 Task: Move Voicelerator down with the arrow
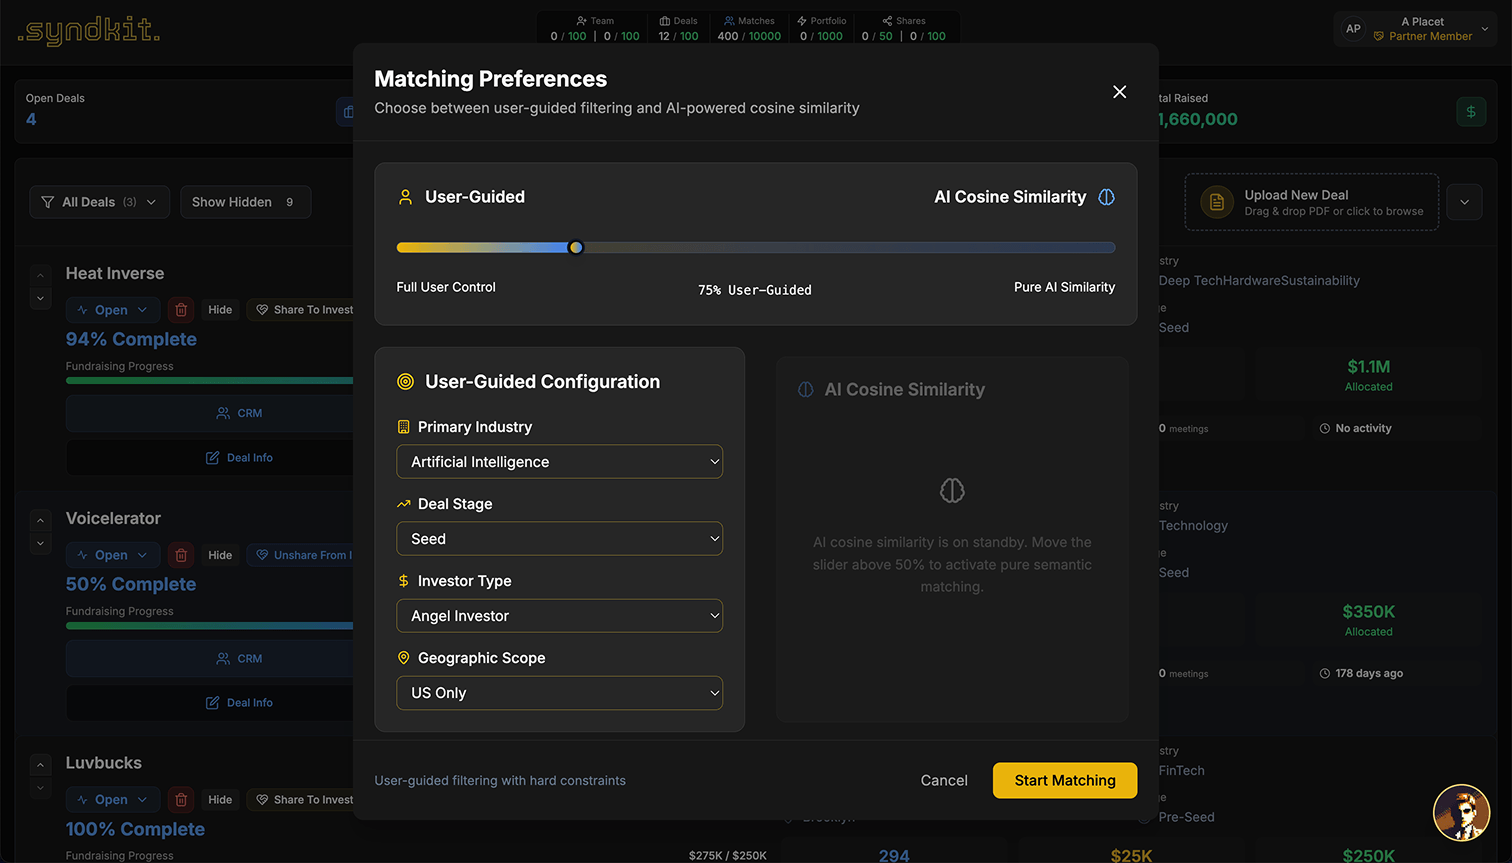click(40, 543)
